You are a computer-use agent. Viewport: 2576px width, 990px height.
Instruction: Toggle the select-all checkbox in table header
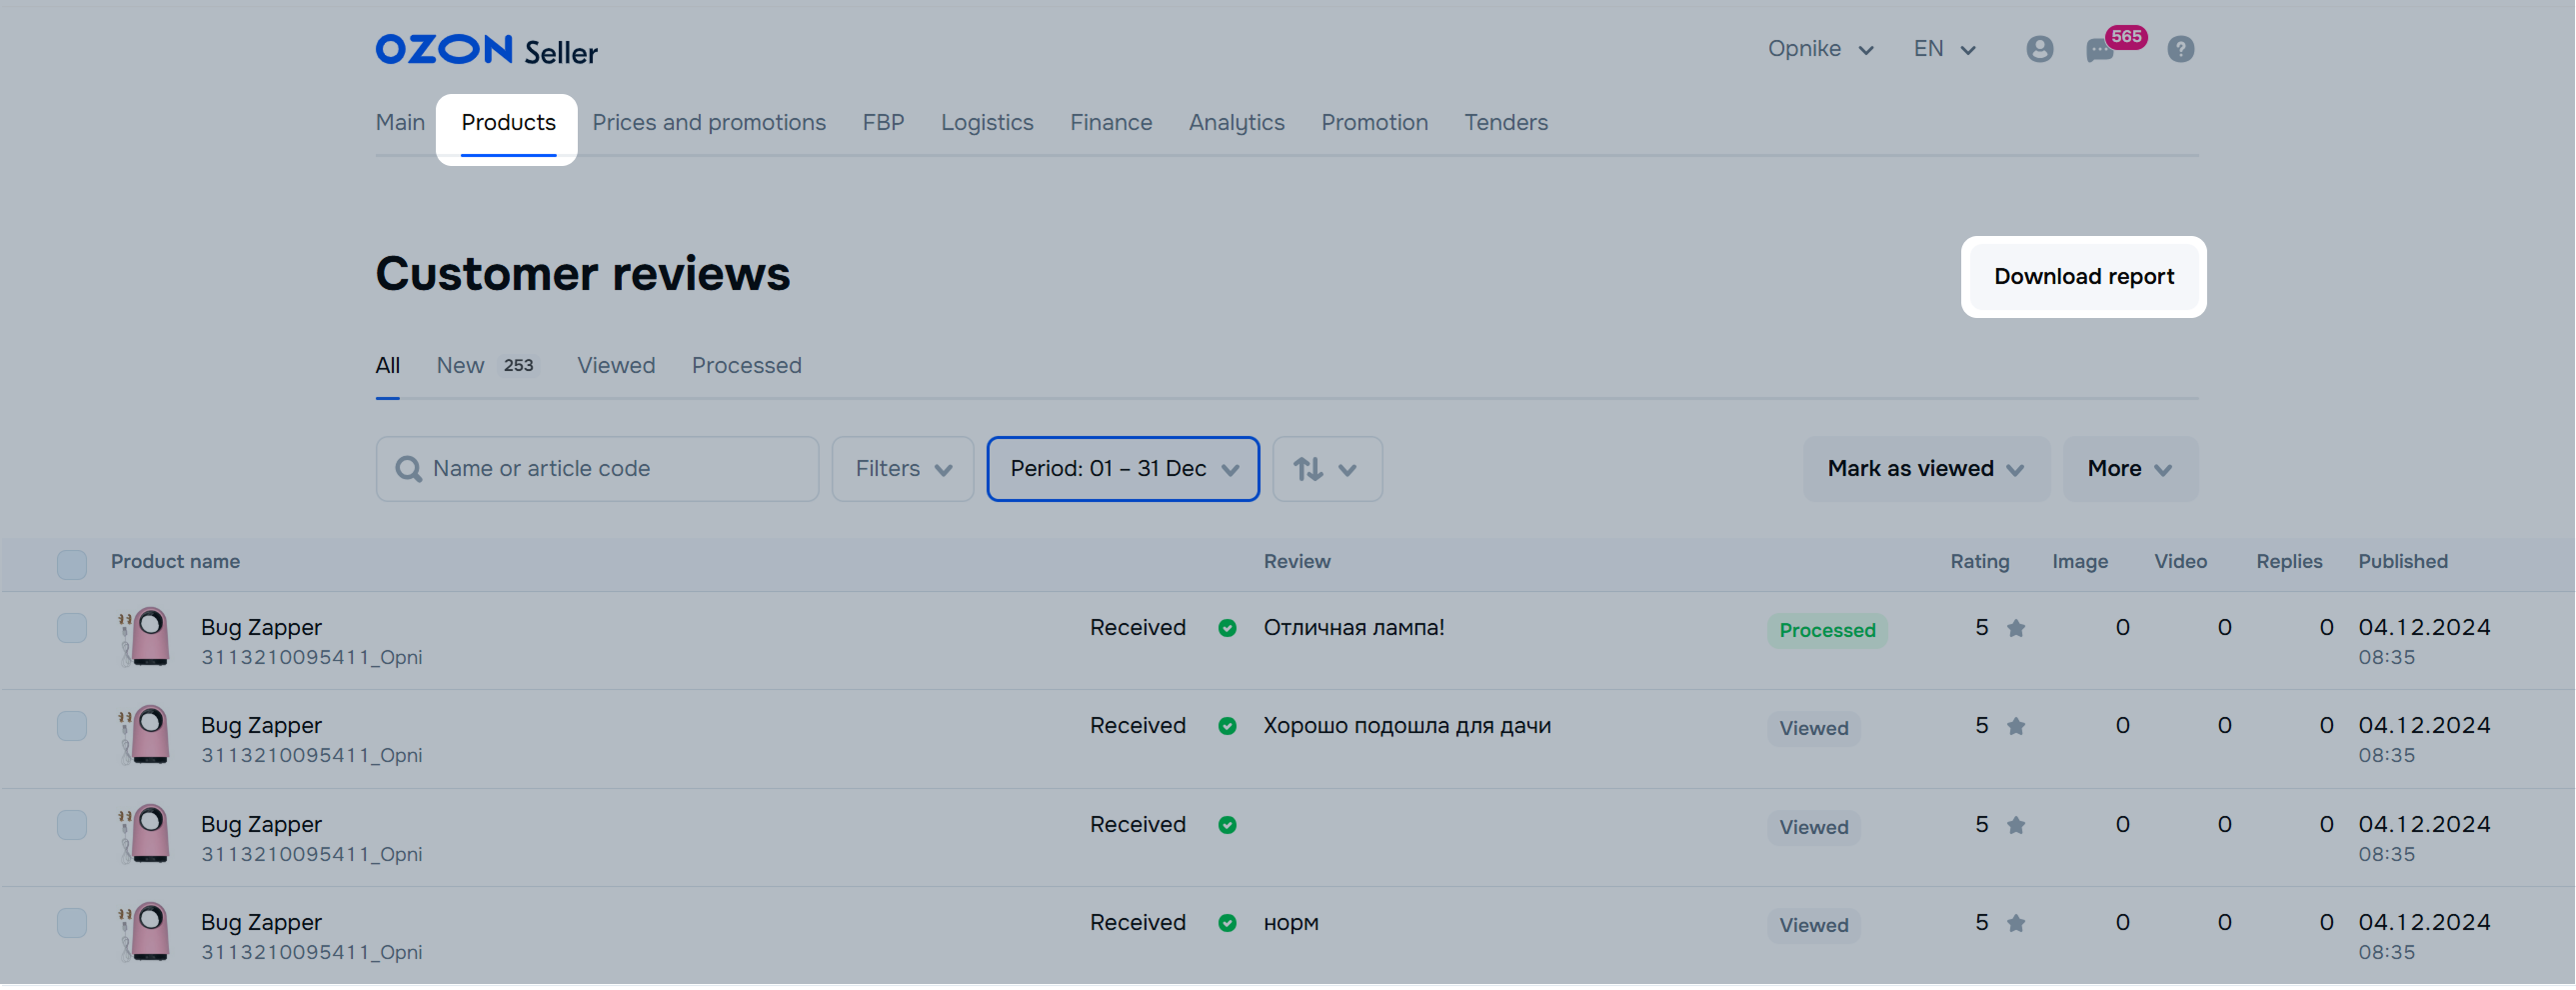click(x=72, y=564)
